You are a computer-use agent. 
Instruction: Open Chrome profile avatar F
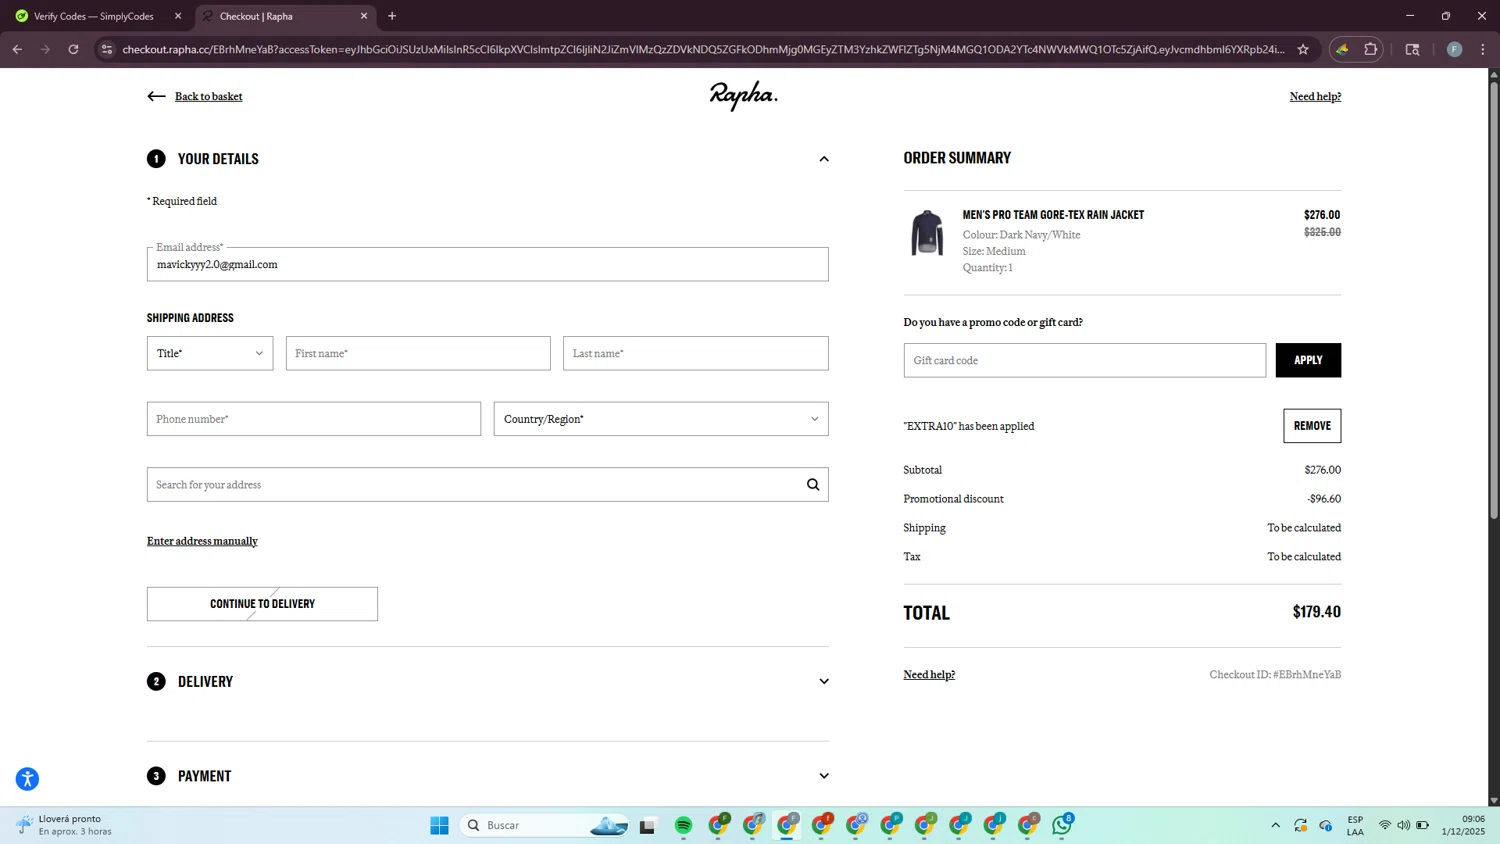[x=1454, y=49]
